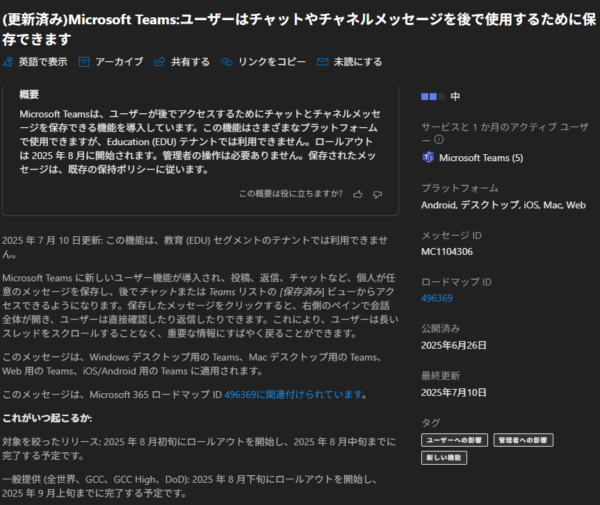600x505 pixels.
Task: Click 英語で表示 to show English
Action: point(43,62)
